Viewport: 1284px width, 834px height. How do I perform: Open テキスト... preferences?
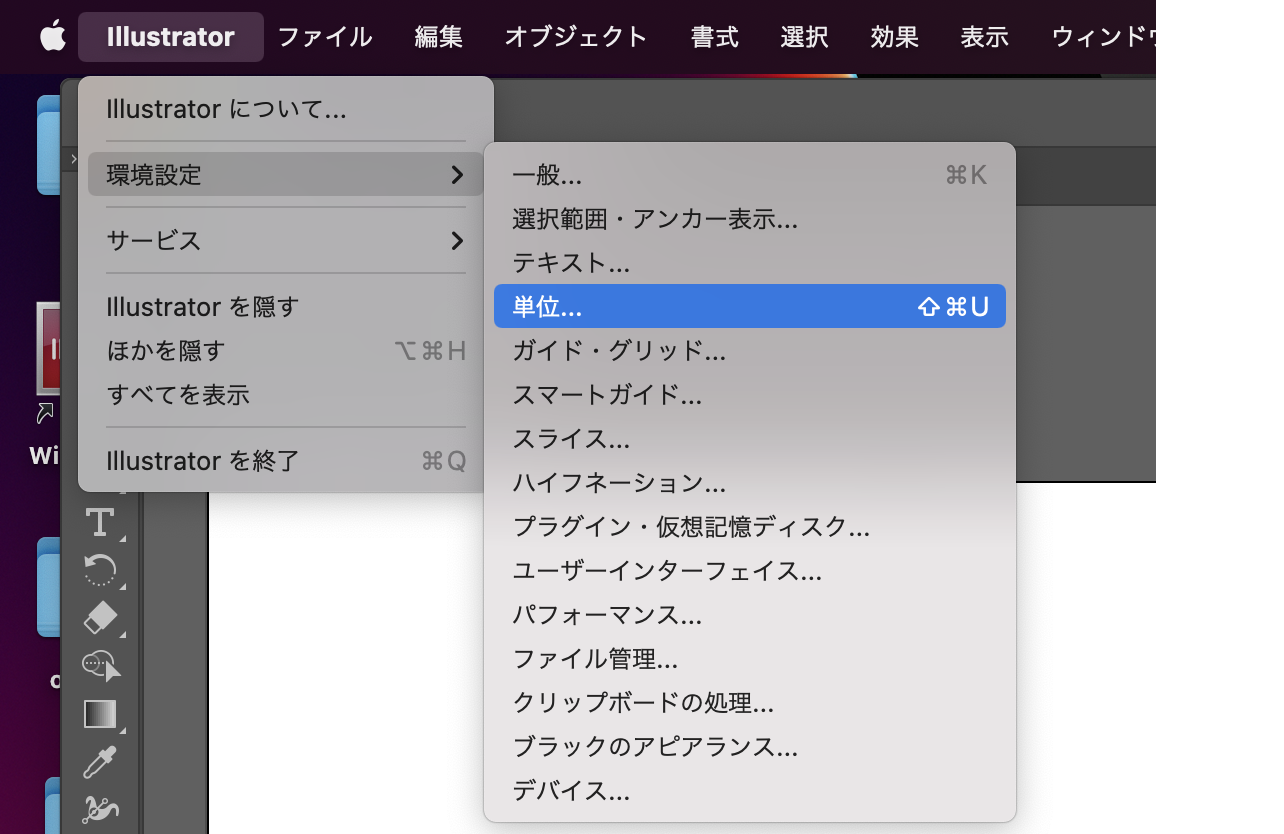[x=750, y=263]
